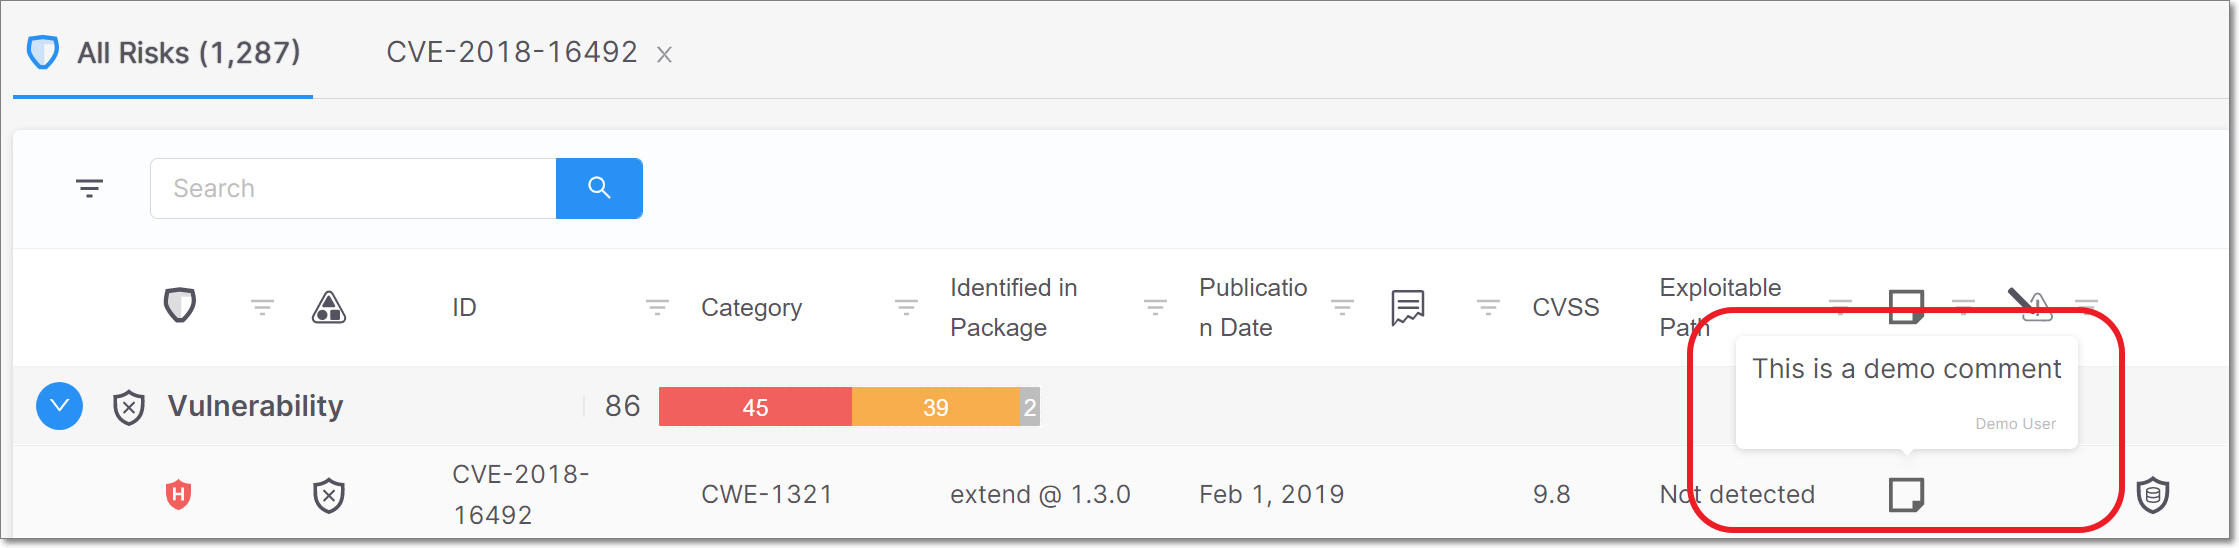Viewport: 2239px width, 548px height.
Task: Open the Identified in Package column filter
Action: [x=1155, y=307]
